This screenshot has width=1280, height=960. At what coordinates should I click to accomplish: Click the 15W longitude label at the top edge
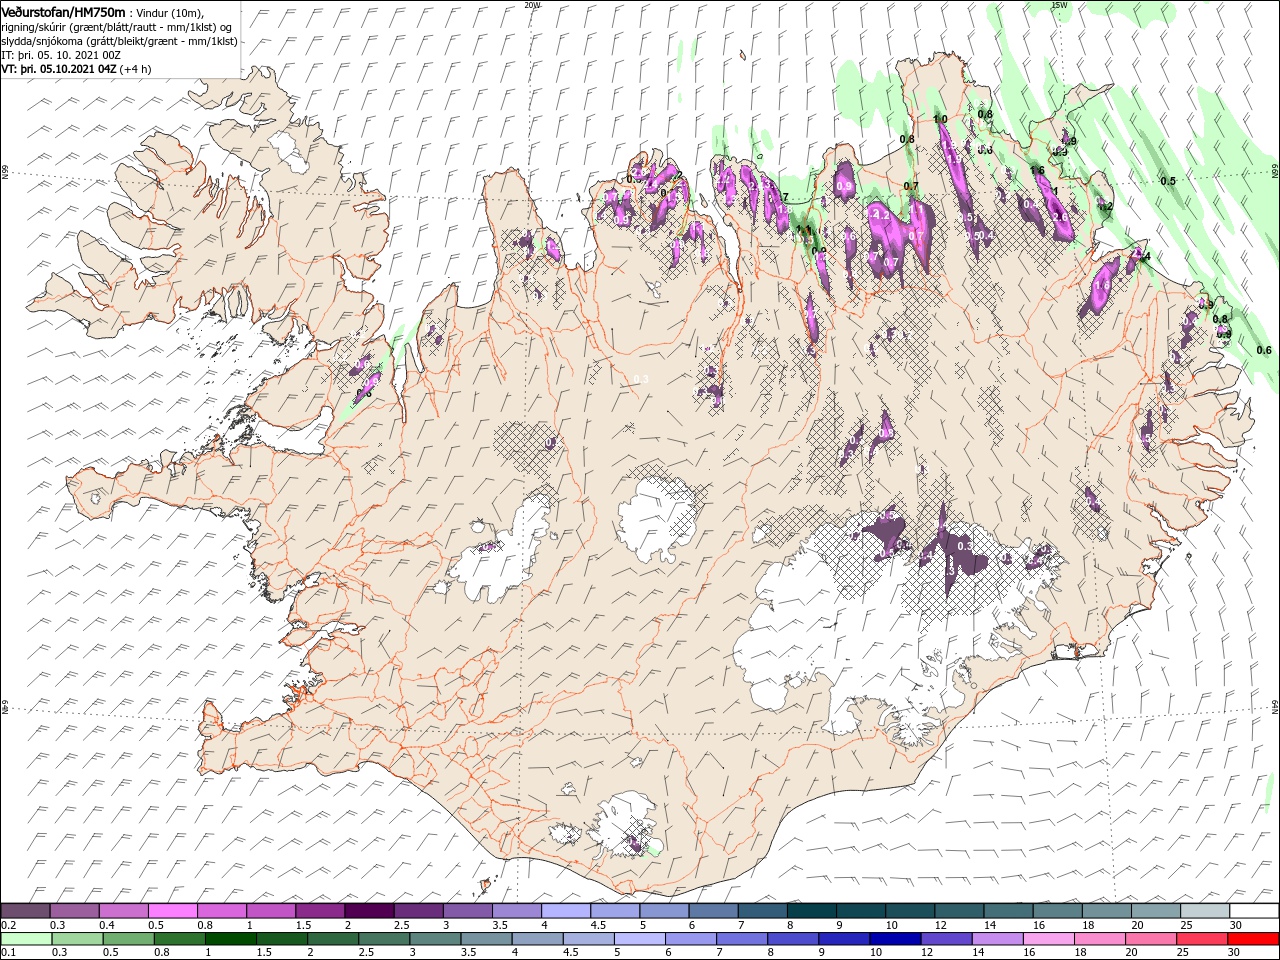click(1059, 5)
